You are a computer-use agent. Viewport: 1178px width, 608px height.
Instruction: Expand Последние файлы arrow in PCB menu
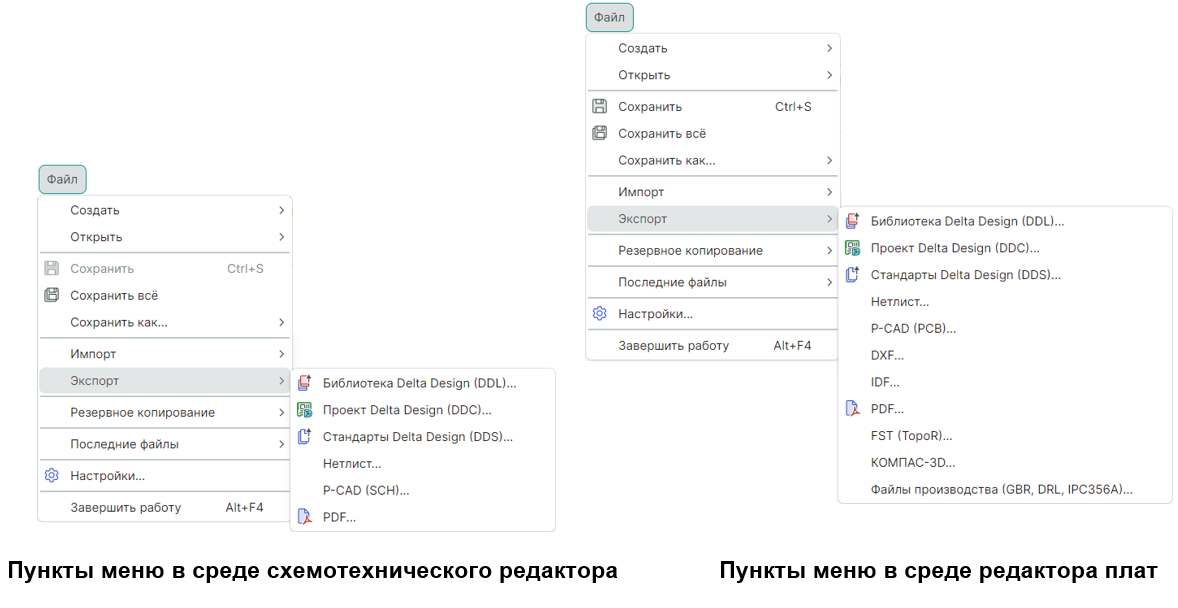pyautogui.click(x=829, y=282)
